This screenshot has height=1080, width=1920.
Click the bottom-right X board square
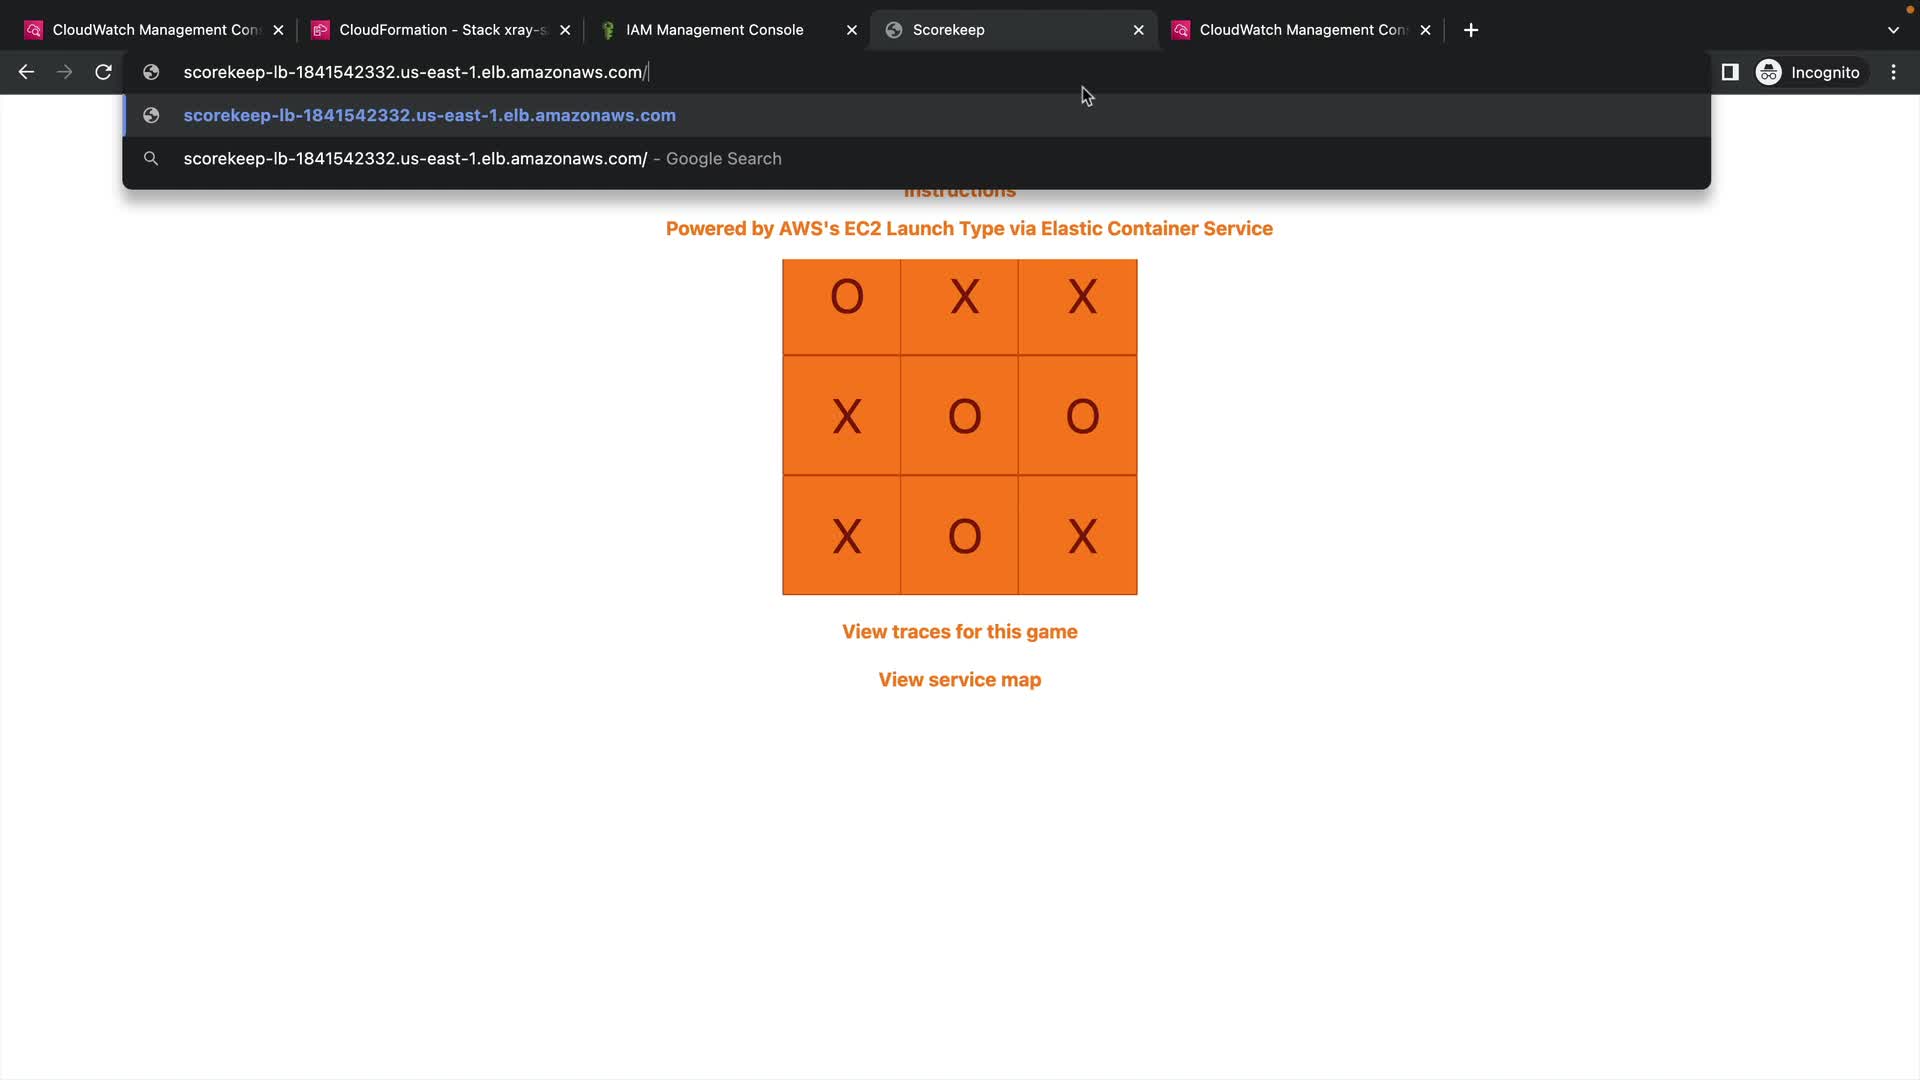1078,535
